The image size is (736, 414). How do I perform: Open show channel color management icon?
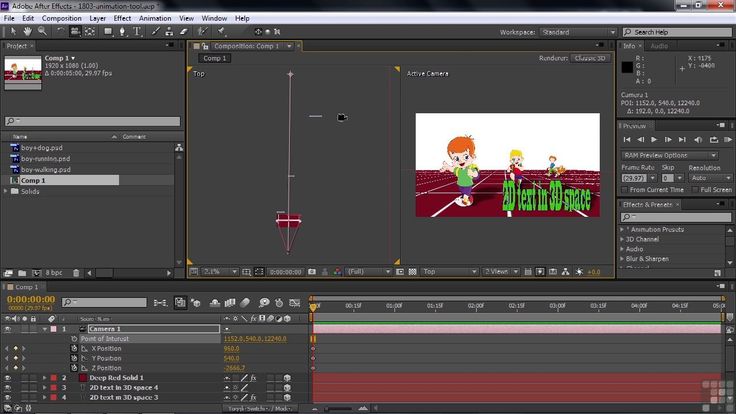coord(337,272)
